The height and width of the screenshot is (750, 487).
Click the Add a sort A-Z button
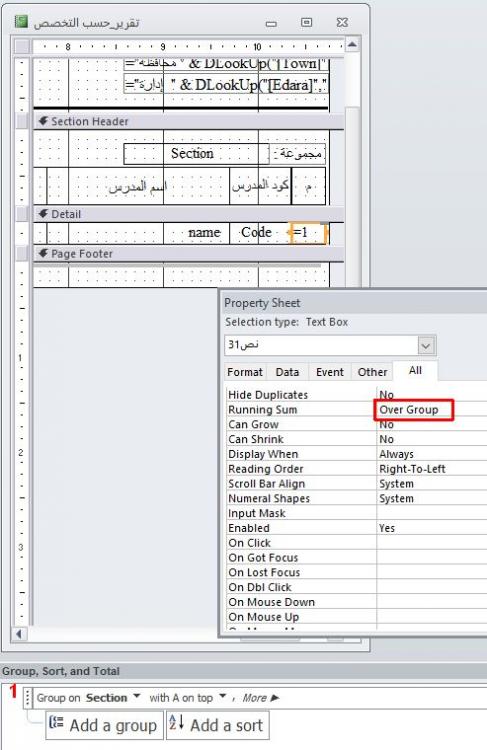pos(218,725)
